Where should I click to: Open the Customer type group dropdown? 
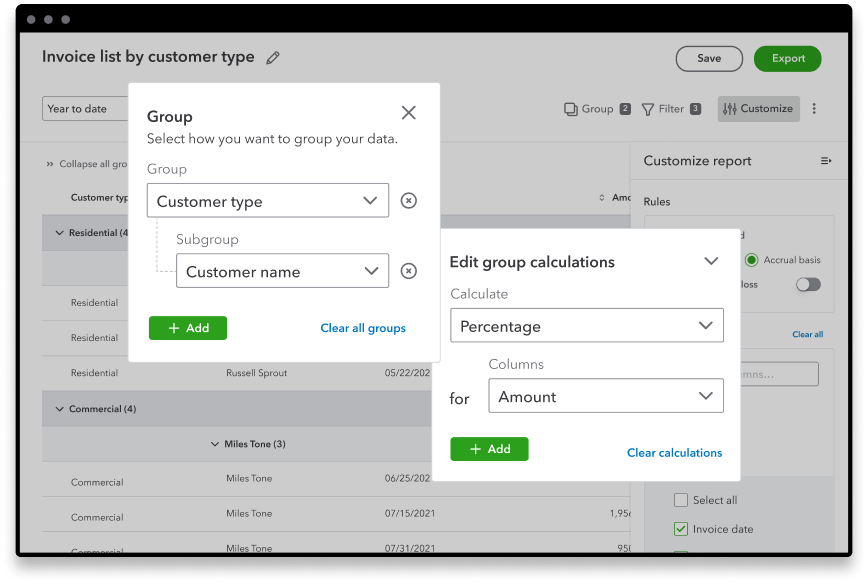click(x=267, y=201)
